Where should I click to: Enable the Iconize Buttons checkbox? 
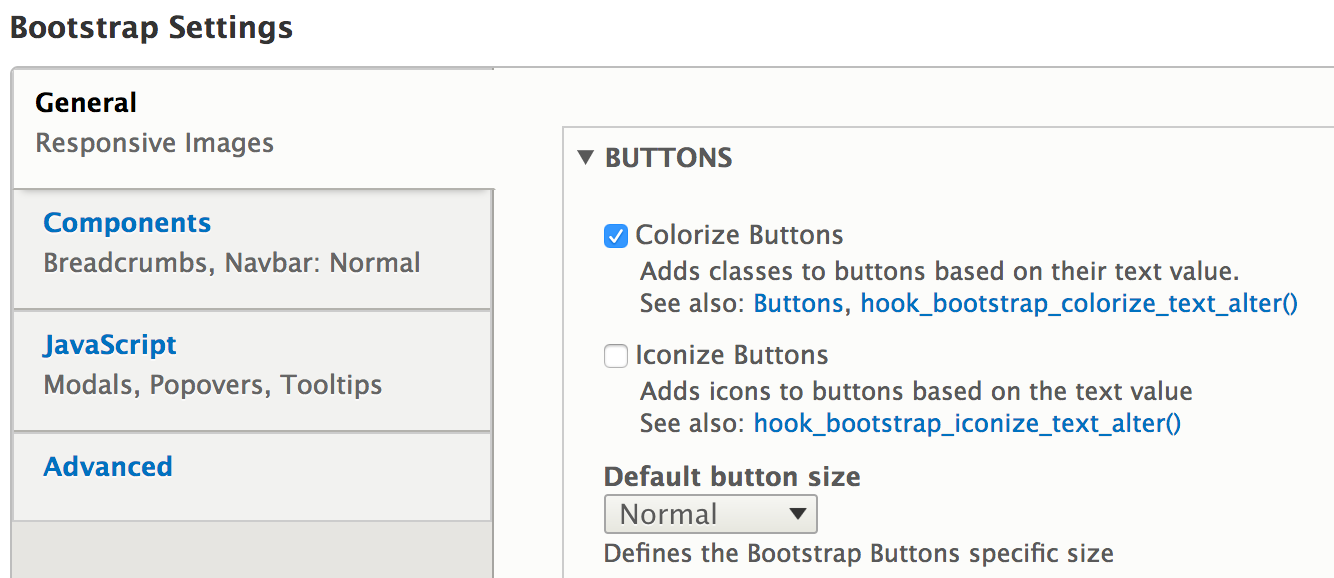pyautogui.click(x=616, y=356)
